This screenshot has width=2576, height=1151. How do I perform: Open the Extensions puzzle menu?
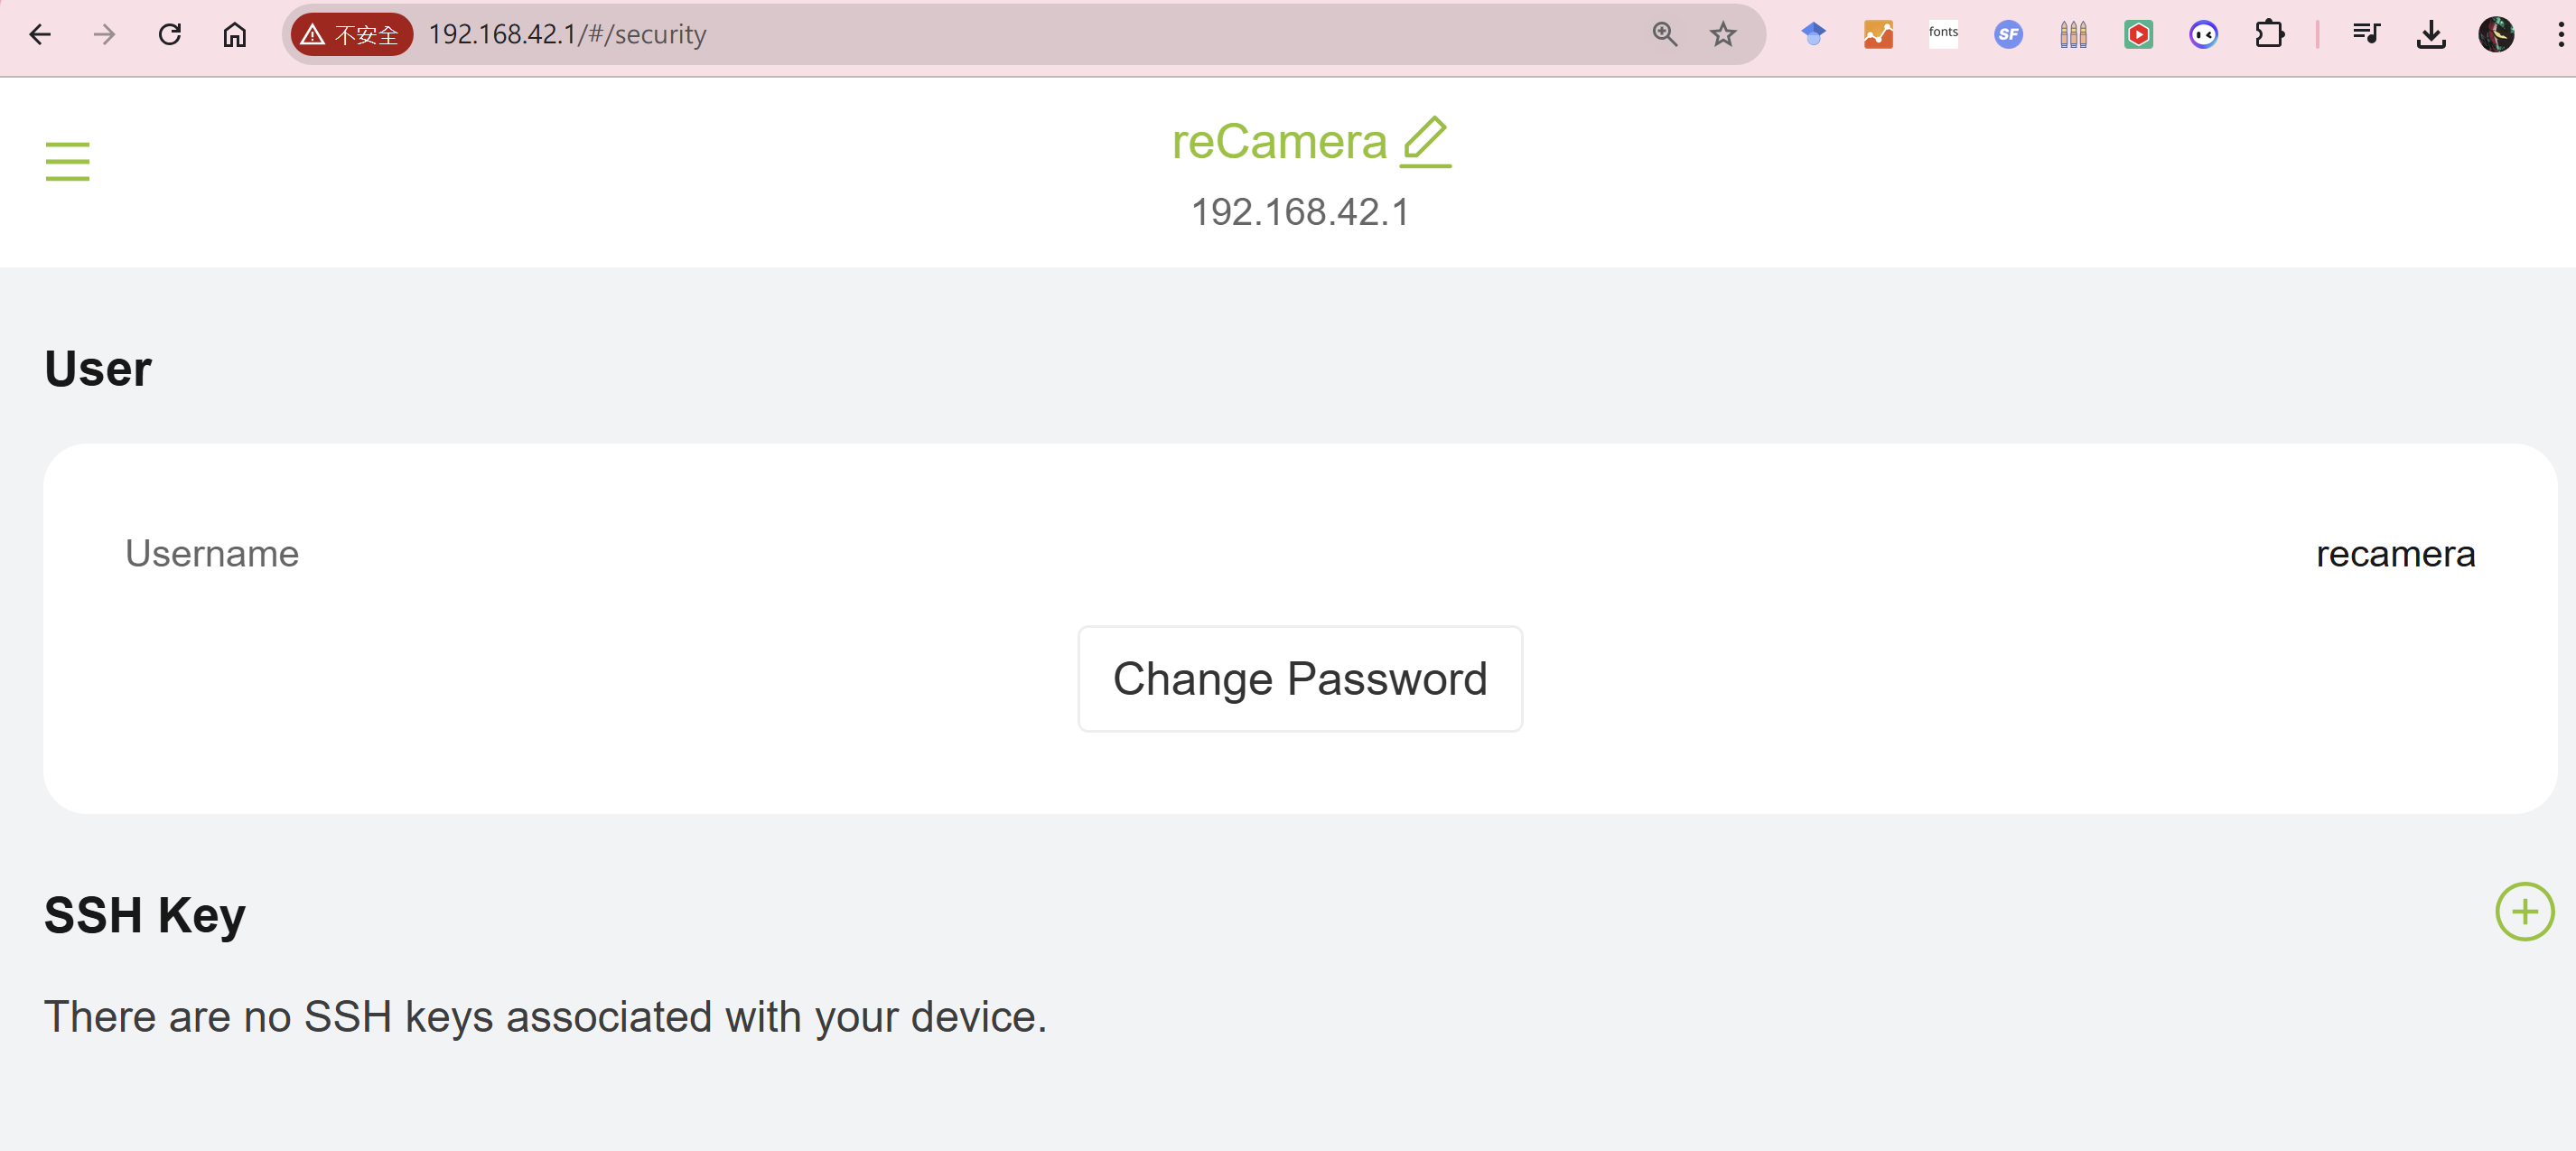click(2269, 35)
